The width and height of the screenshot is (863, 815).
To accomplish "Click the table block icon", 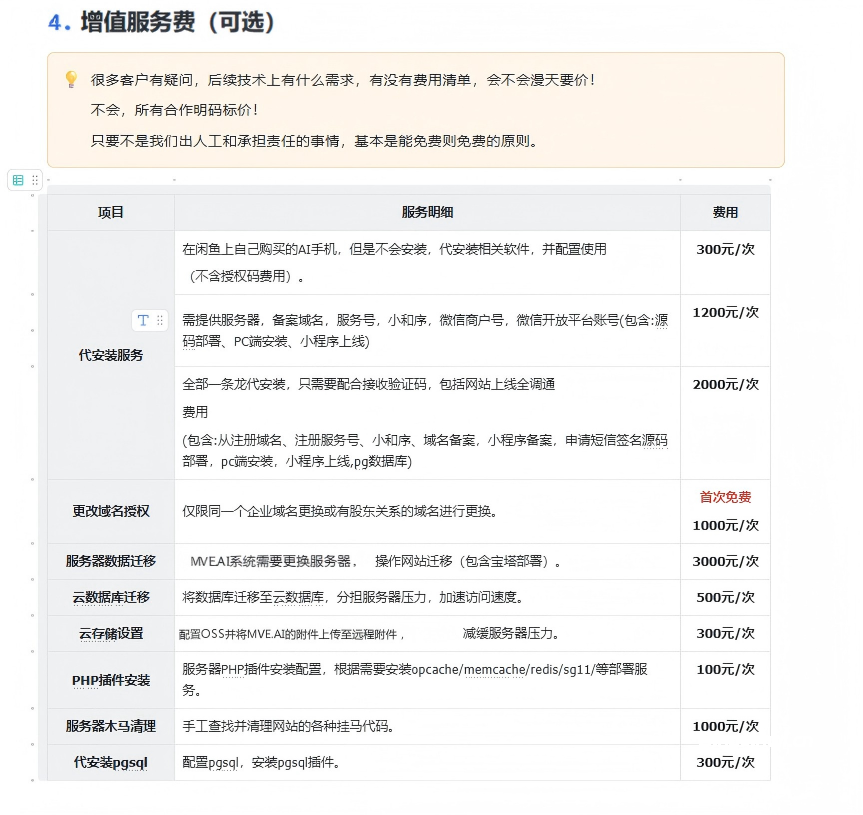I will point(18,180).
